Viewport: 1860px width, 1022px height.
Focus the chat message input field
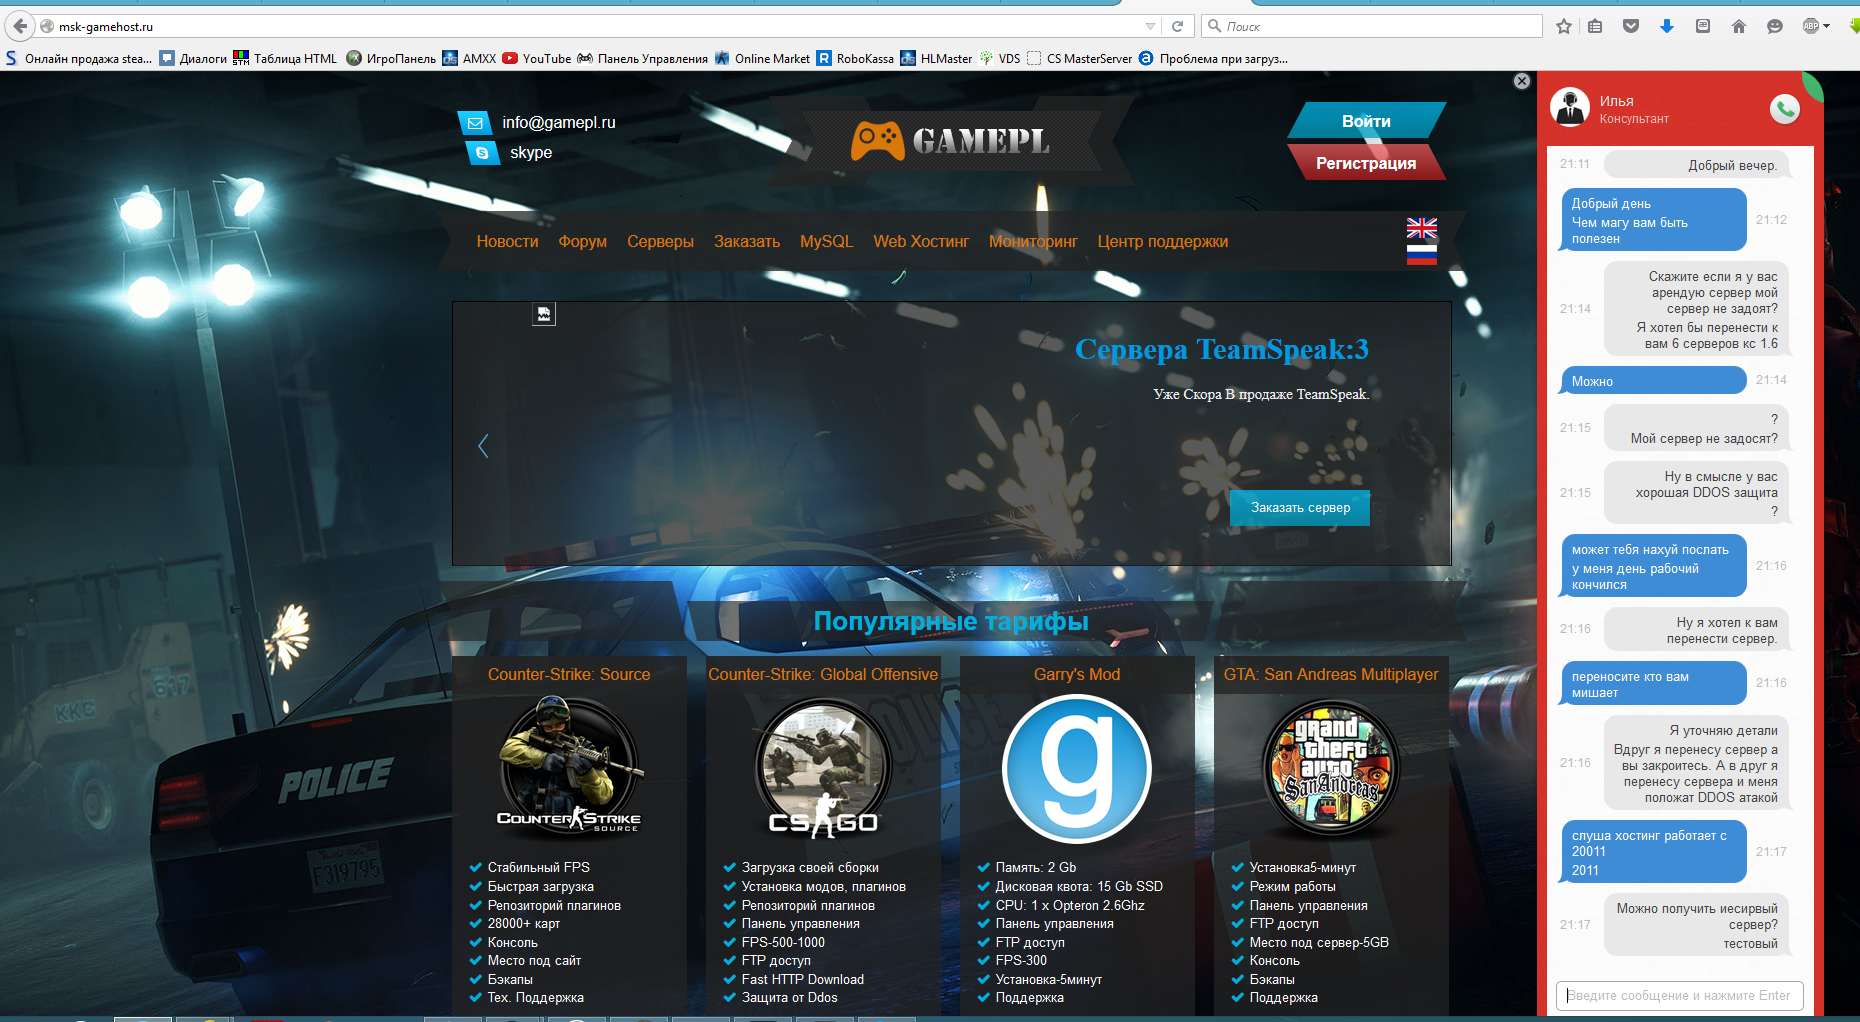1680,996
